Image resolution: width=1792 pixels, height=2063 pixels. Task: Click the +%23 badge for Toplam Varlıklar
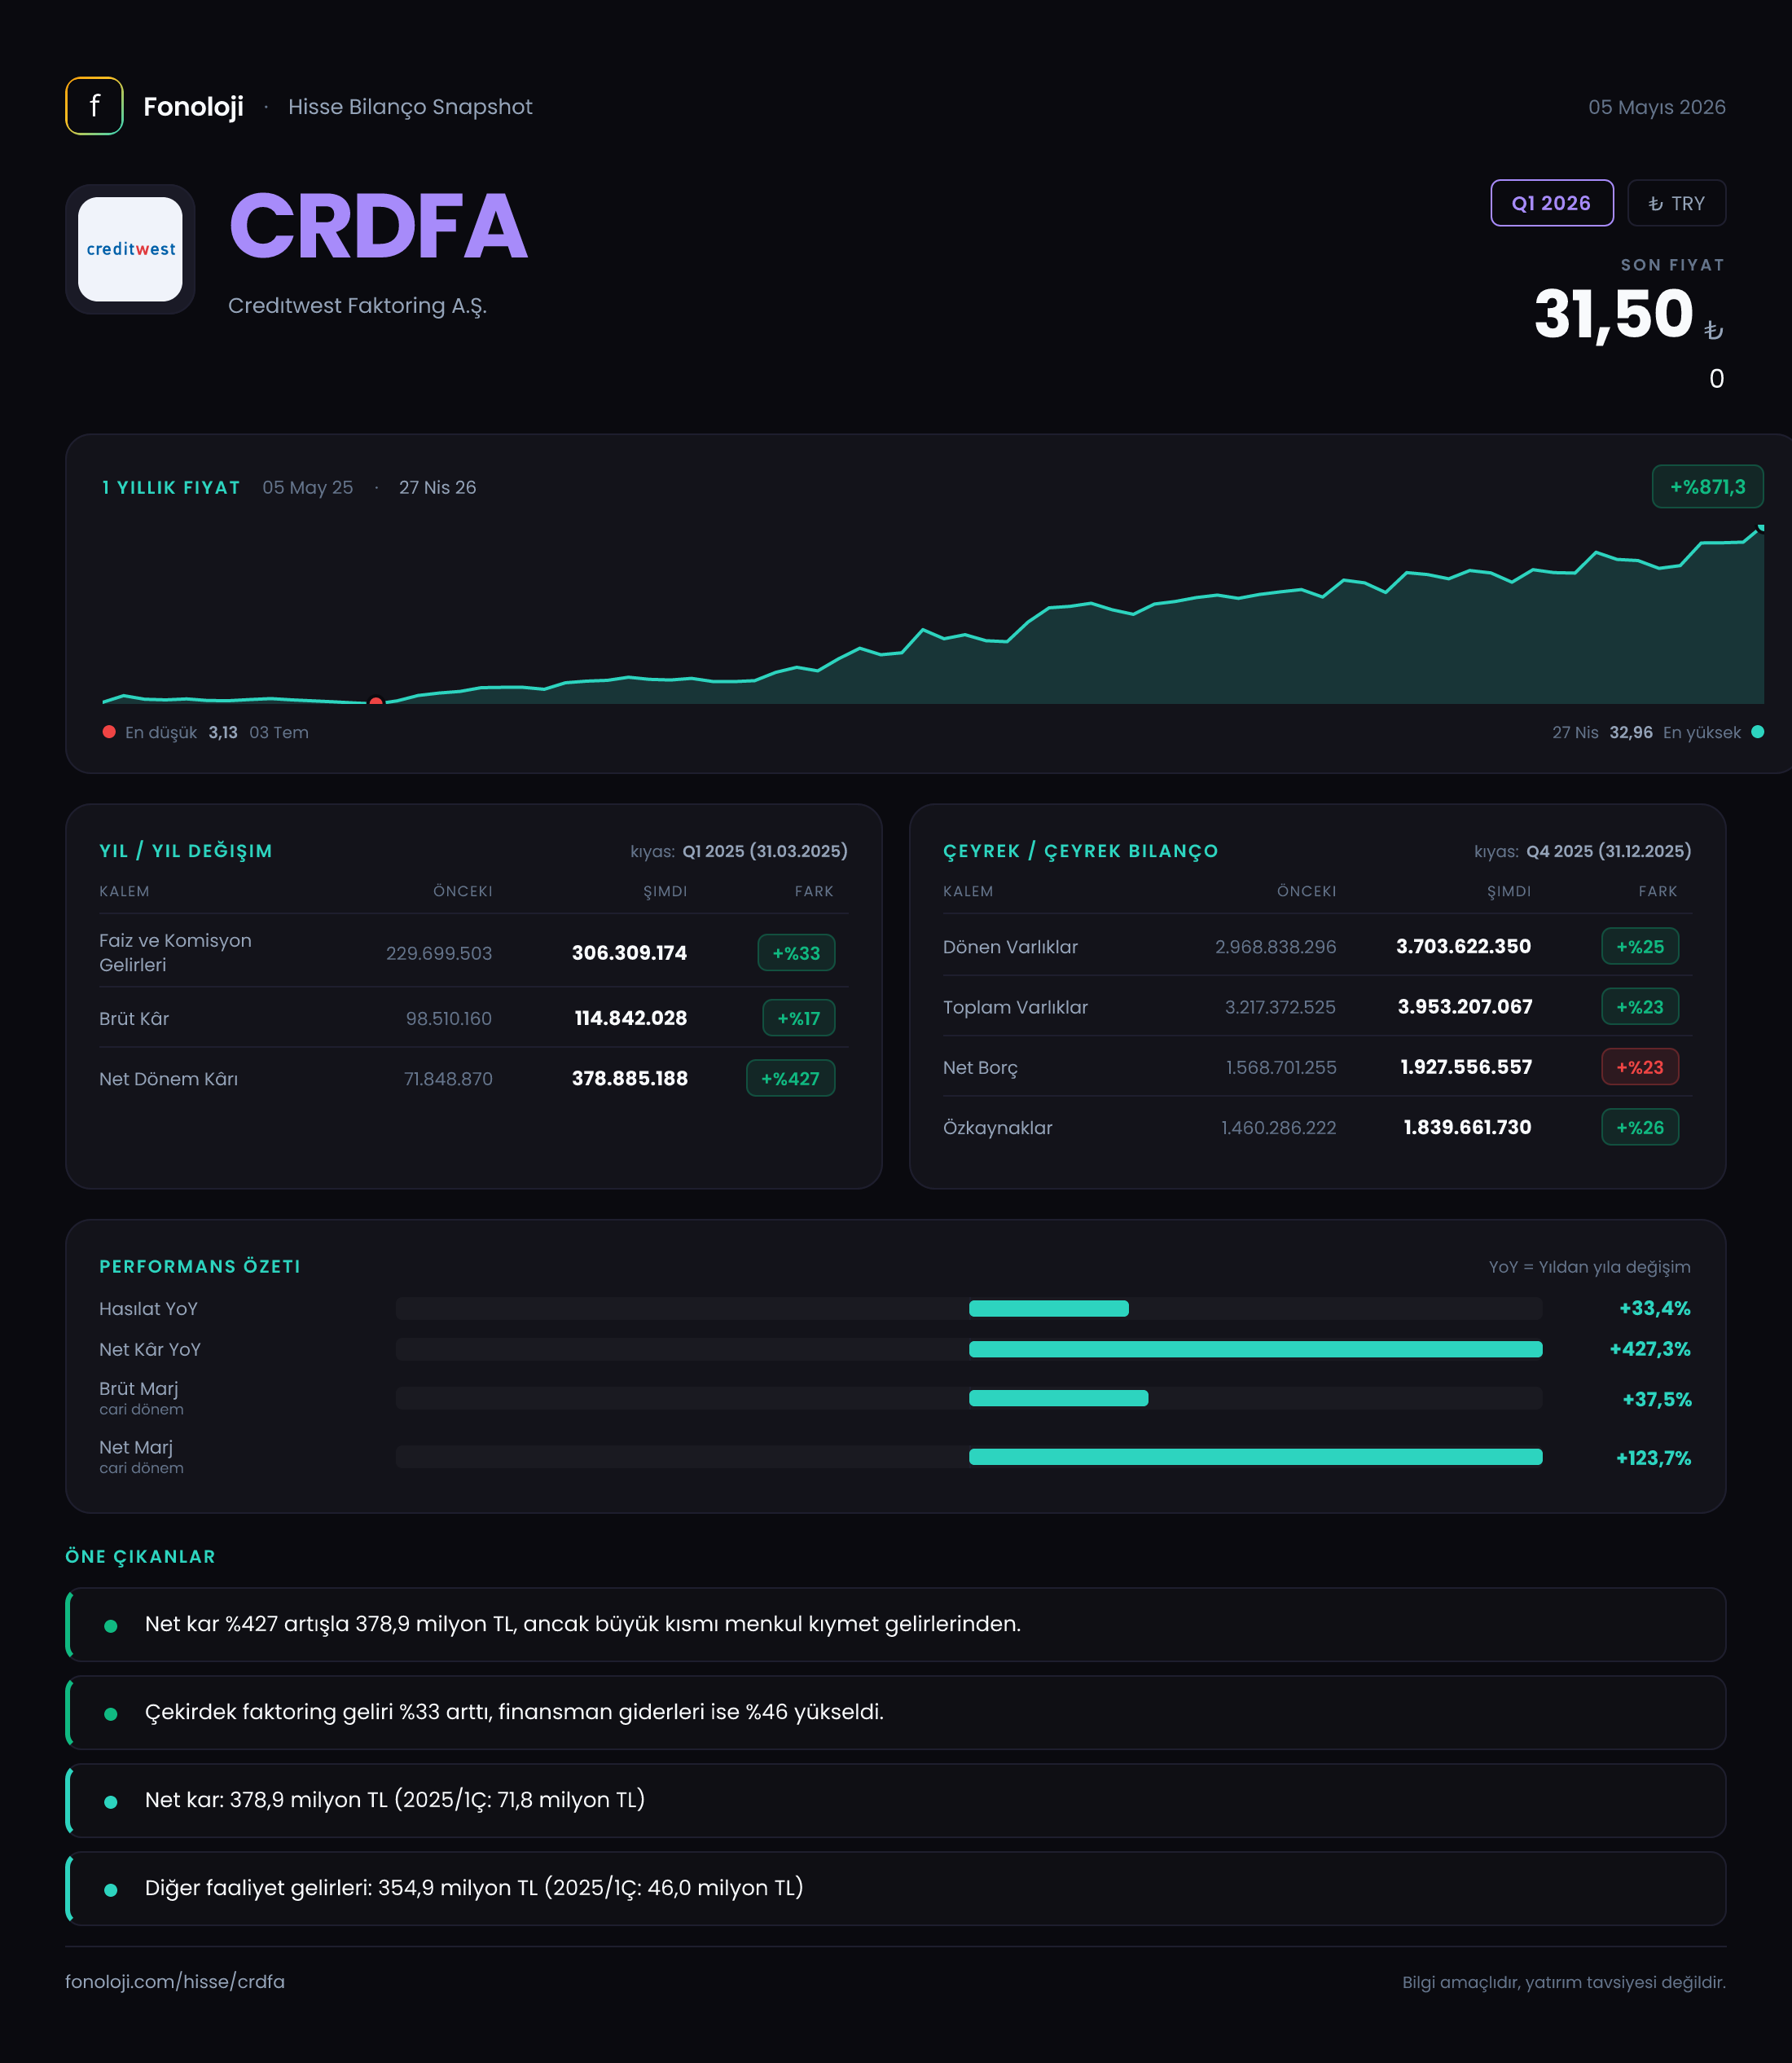click(x=1640, y=1007)
